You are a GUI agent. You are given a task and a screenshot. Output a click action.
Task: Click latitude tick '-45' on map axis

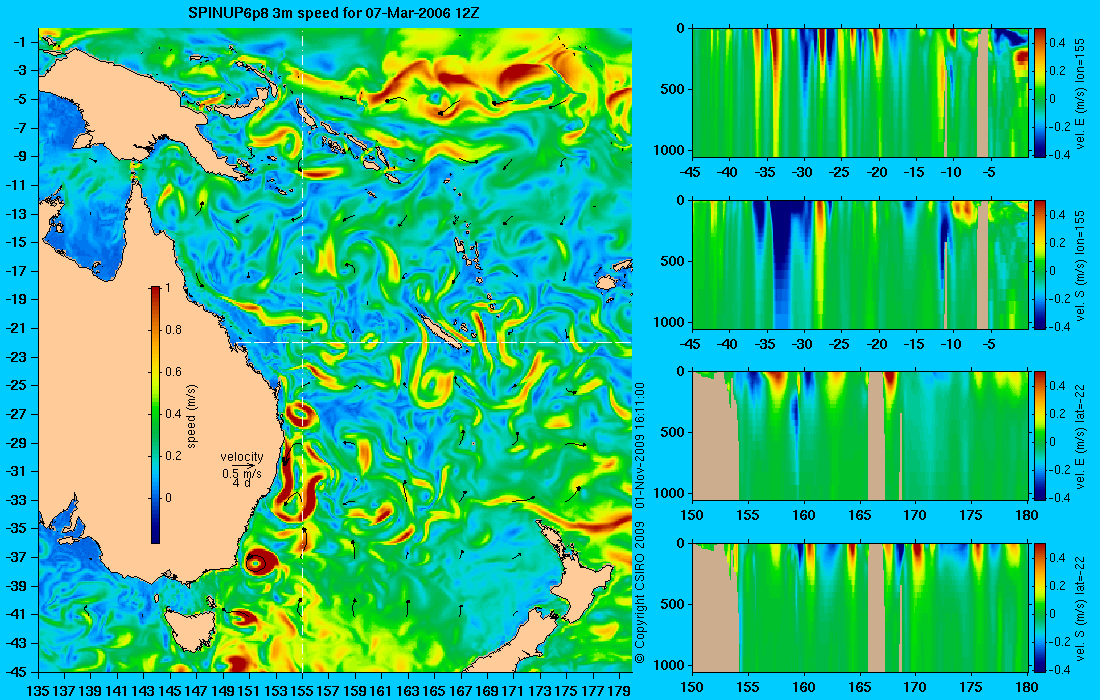(x=17, y=671)
